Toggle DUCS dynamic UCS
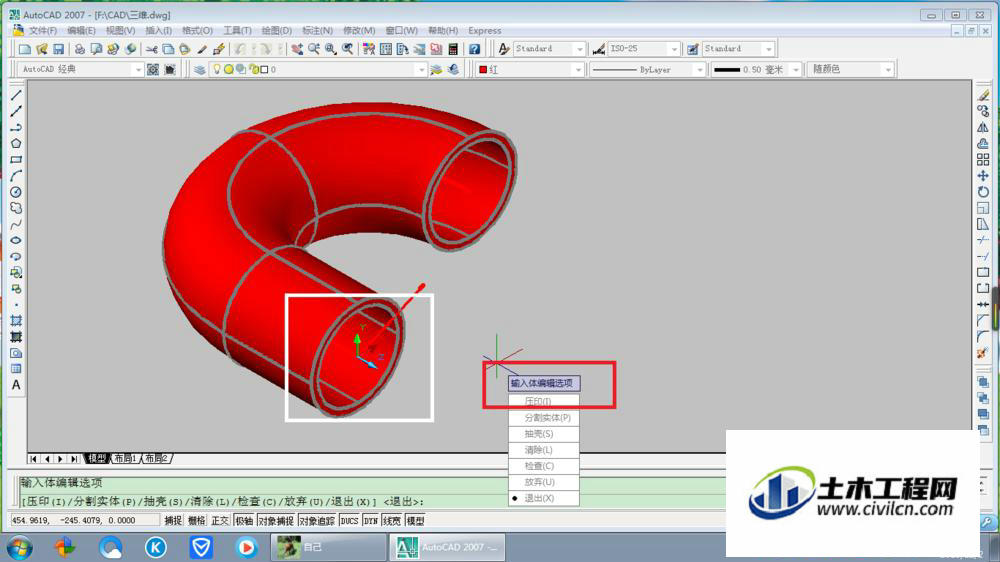 point(349,521)
